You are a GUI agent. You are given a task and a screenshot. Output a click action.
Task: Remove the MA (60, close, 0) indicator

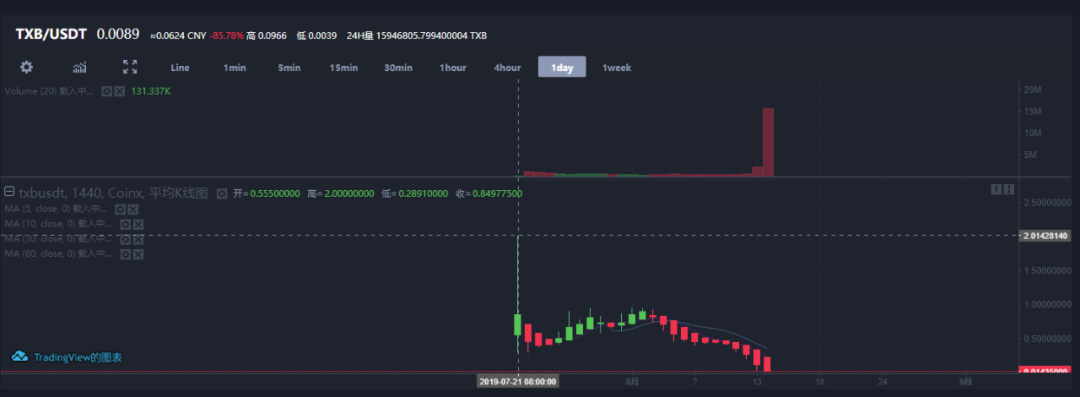tap(138, 254)
